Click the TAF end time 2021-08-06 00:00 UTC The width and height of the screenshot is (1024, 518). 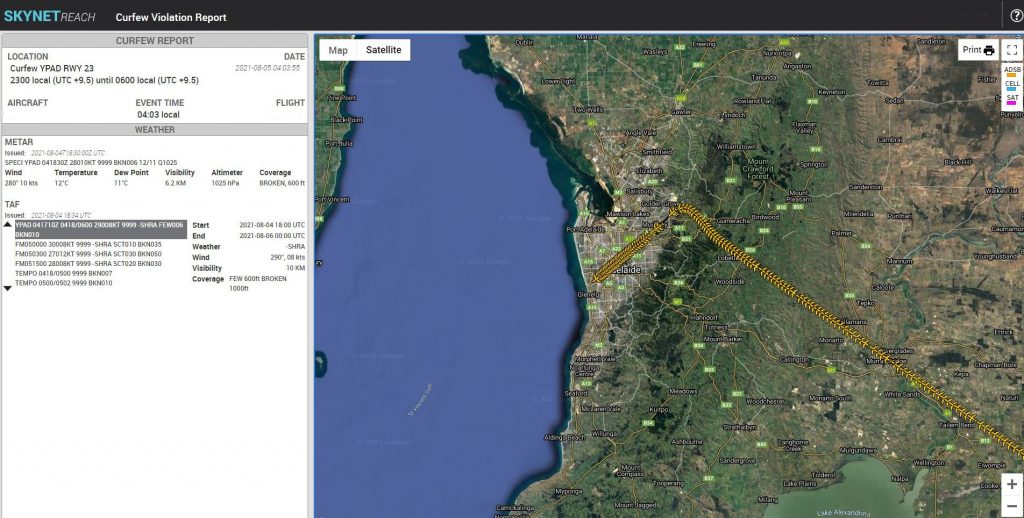(x=272, y=236)
